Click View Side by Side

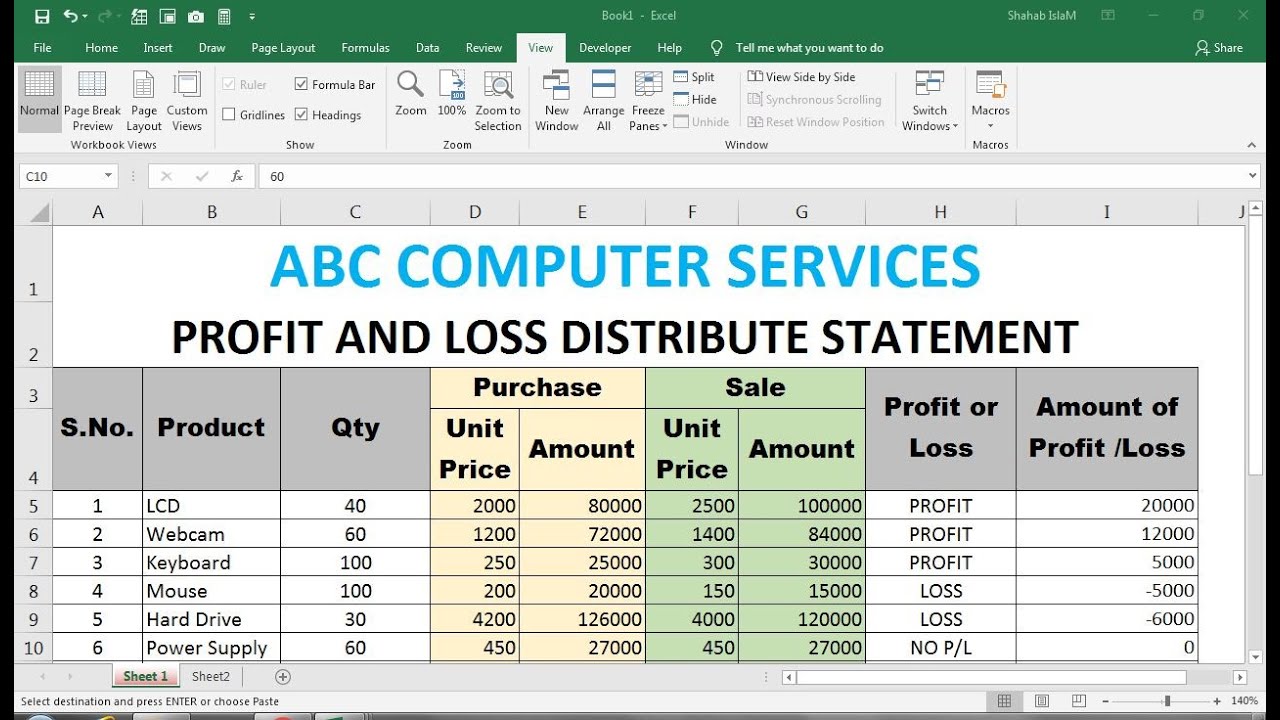pyautogui.click(x=801, y=77)
